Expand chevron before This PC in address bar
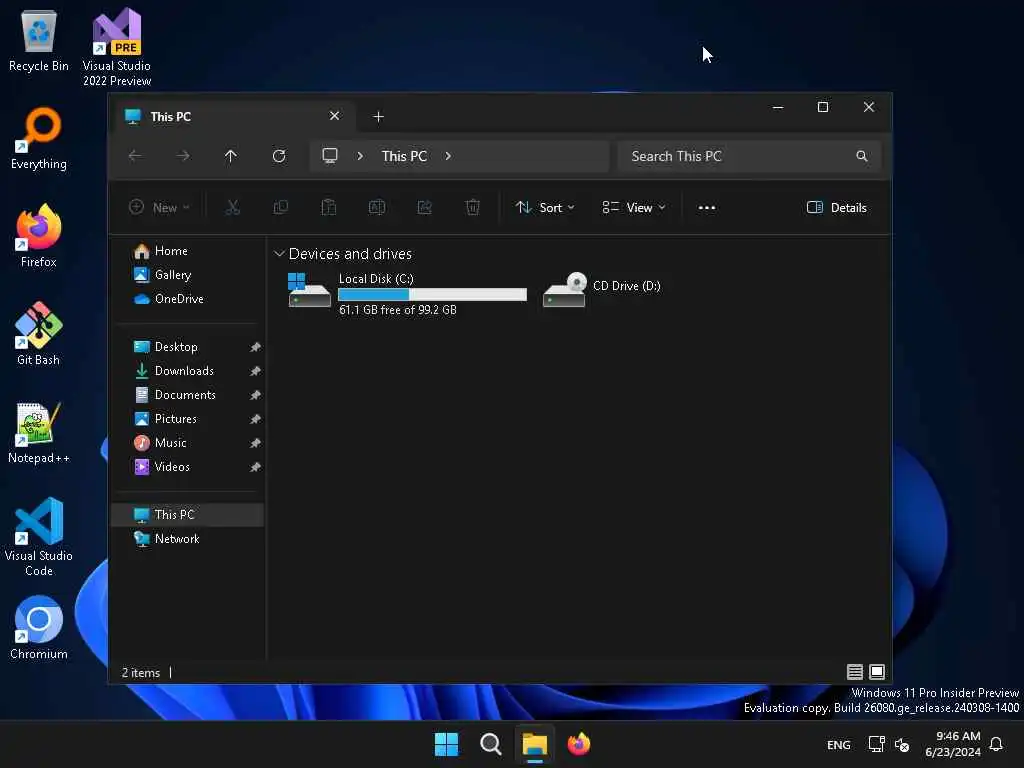 point(360,156)
